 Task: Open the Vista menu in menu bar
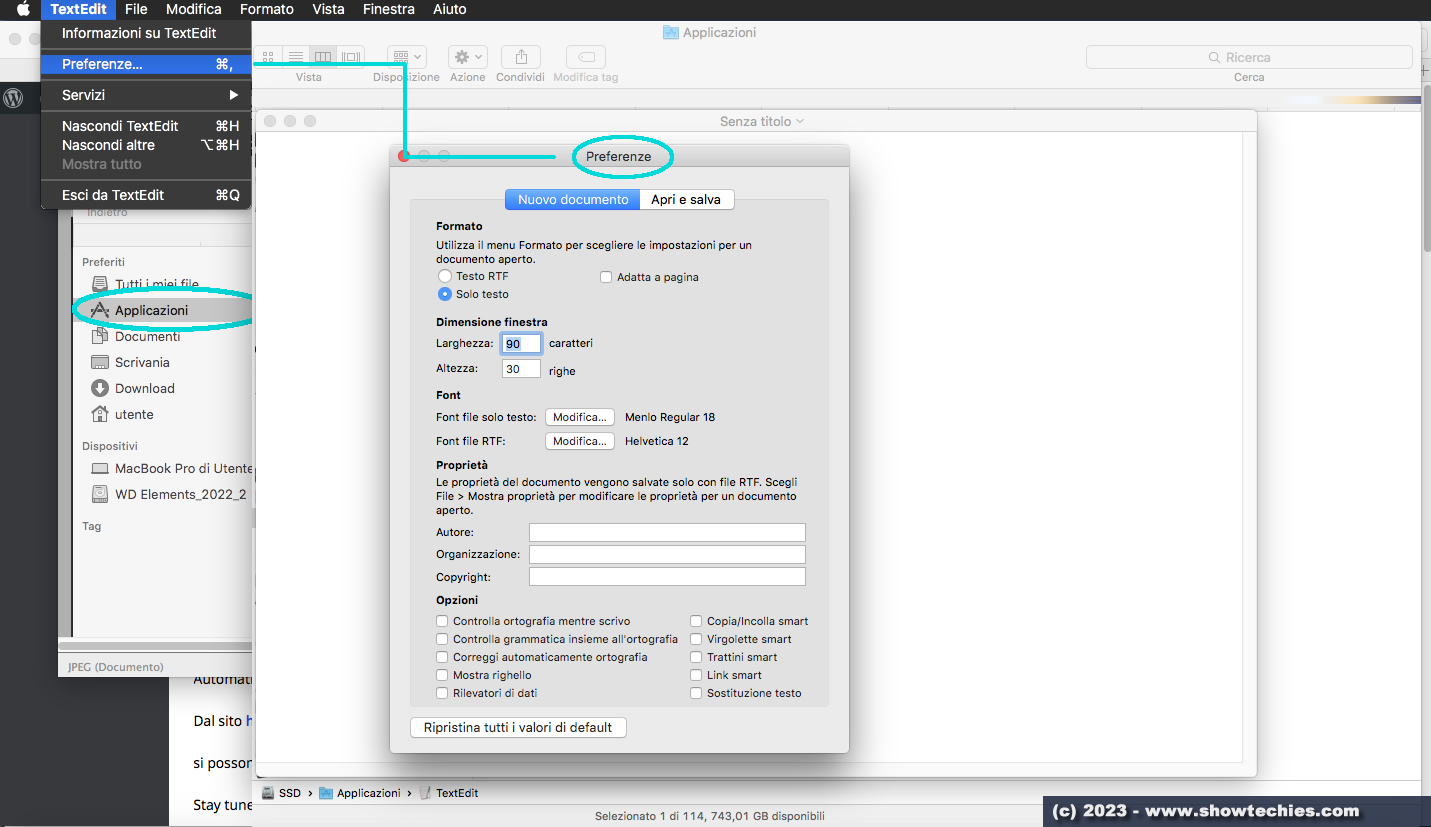click(328, 9)
